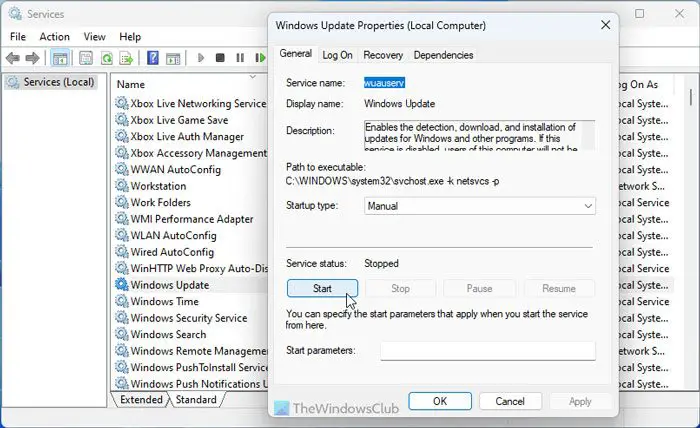Click the Refresh toolbar icon
Image resolution: width=700 pixels, height=428 pixels.
point(107,58)
